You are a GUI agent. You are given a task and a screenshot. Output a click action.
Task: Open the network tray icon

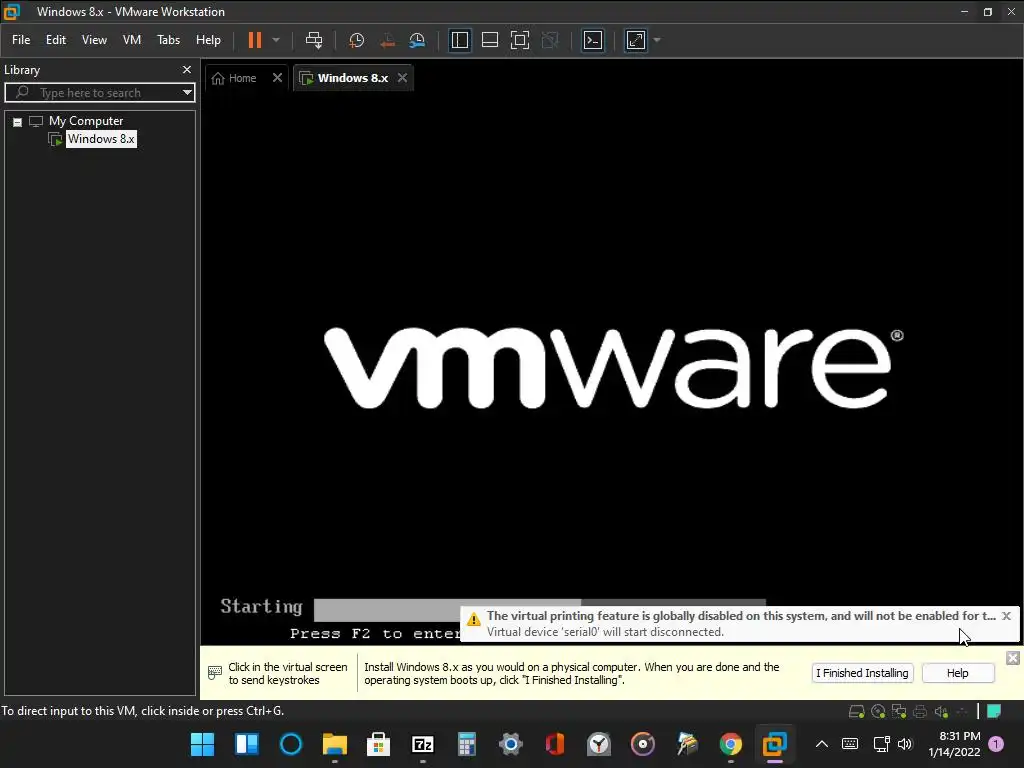(x=882, y=744)
